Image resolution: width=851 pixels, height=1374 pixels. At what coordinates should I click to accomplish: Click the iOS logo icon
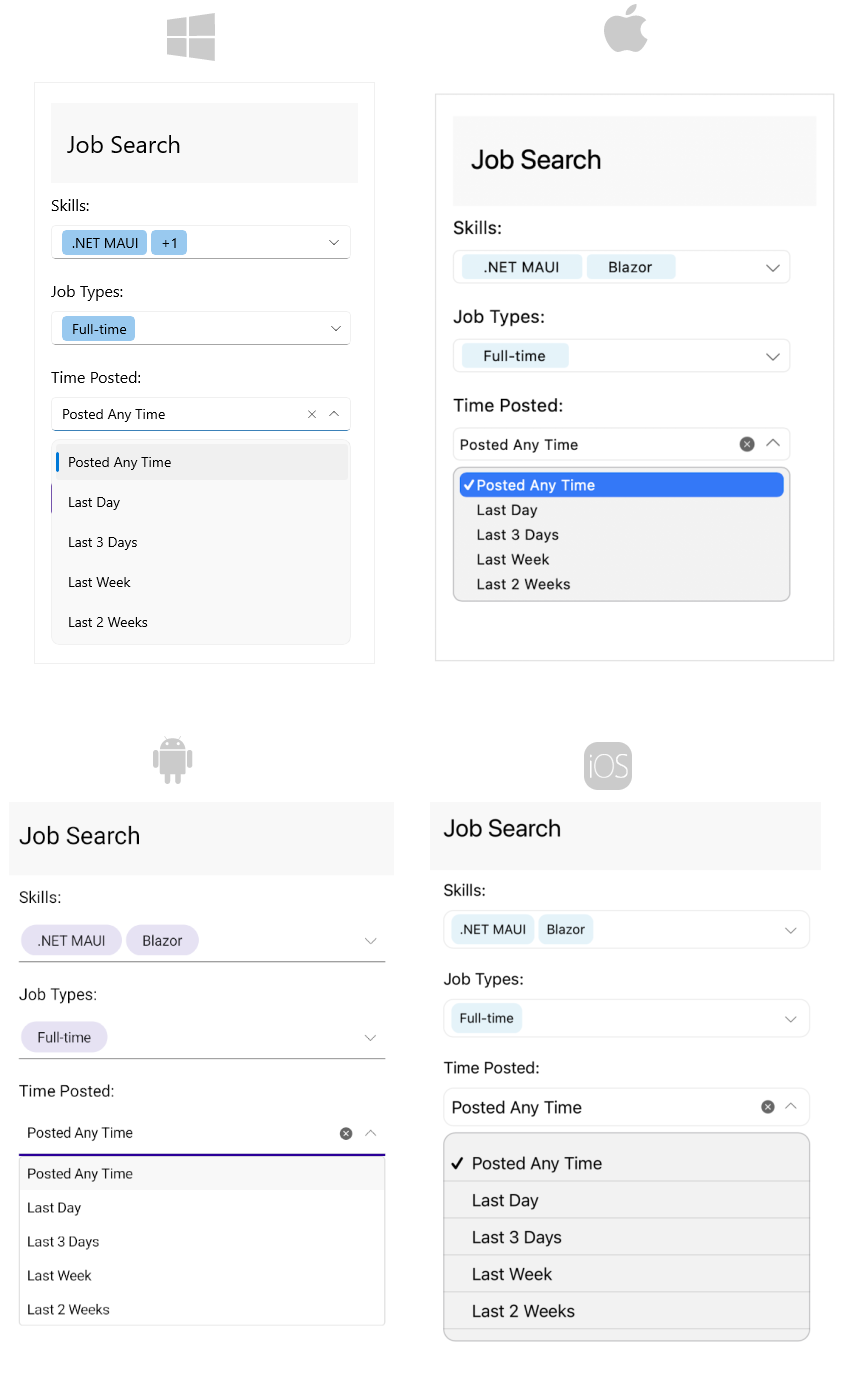click(608, 767)
